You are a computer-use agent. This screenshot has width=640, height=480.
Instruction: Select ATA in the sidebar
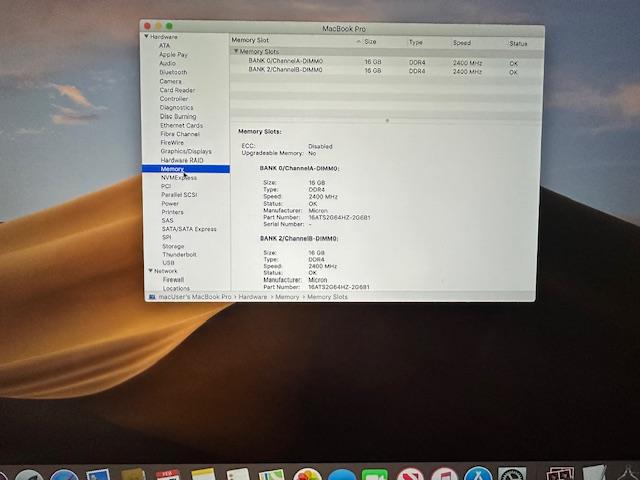[x=164, y=45]
